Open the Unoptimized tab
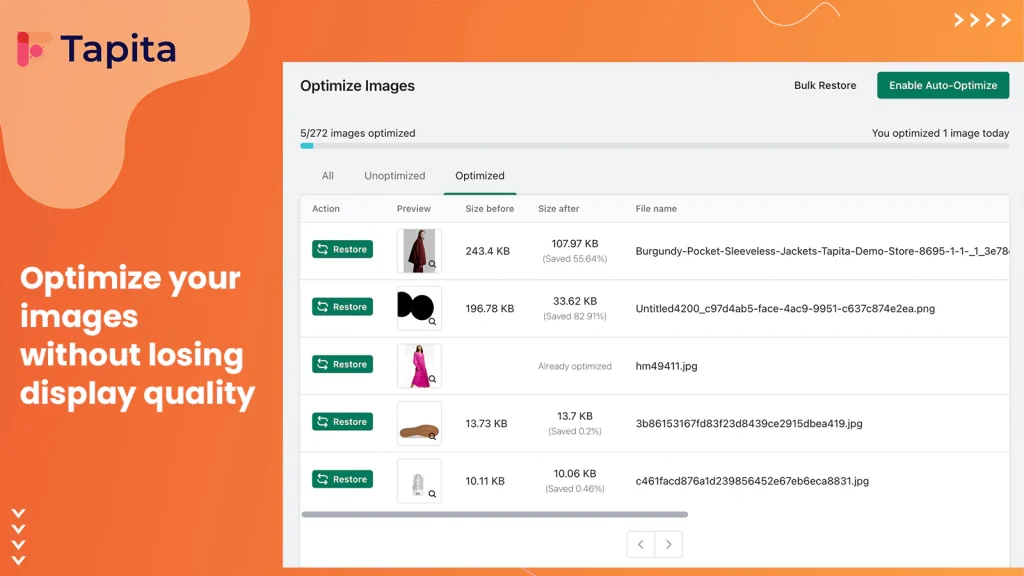The height and width of the screenshot is (576, 1024). [394, 176]
